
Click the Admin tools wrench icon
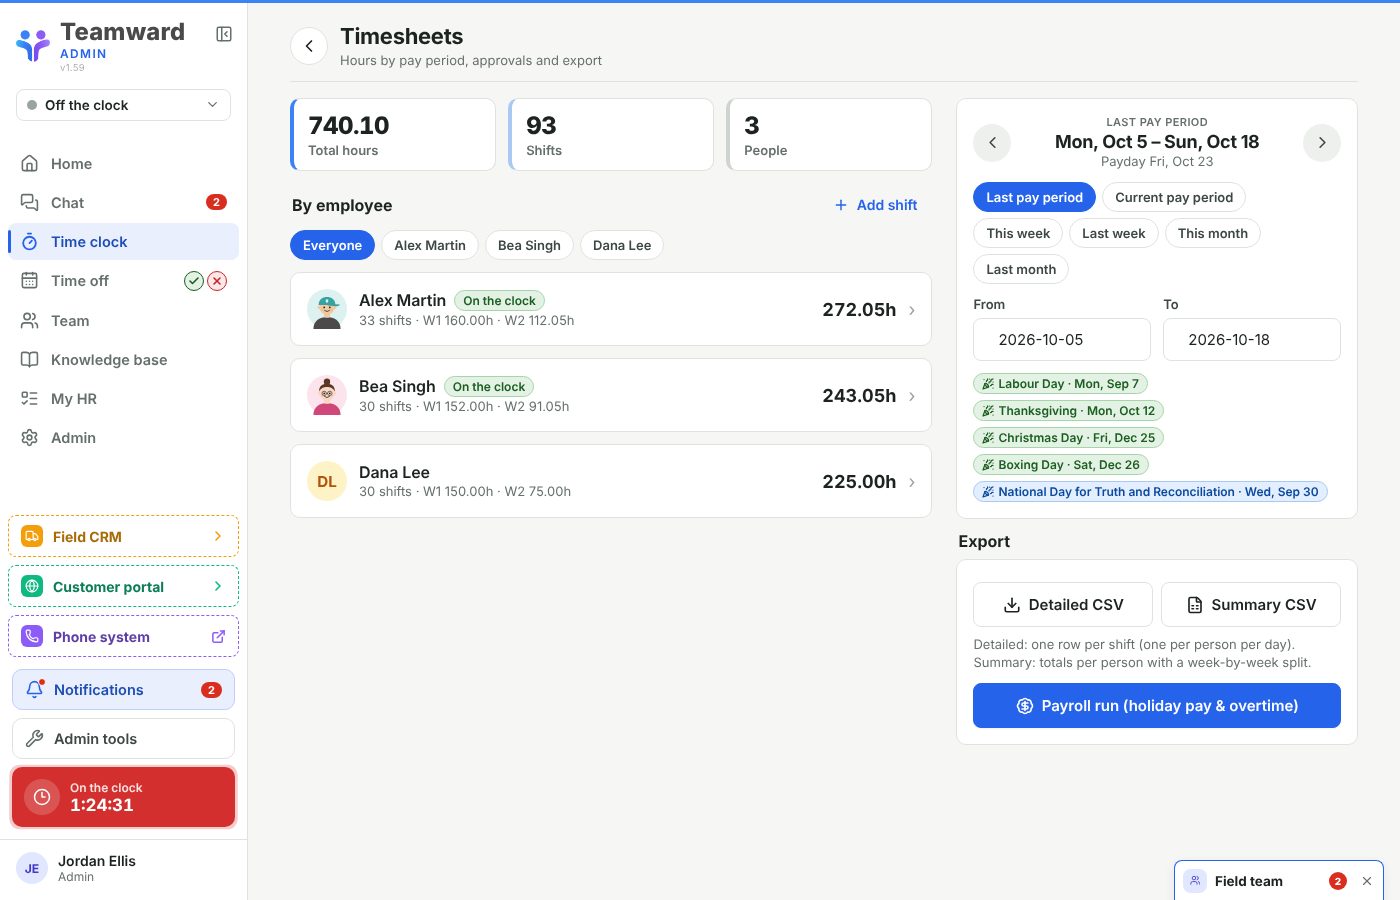[x=34, y=739]
